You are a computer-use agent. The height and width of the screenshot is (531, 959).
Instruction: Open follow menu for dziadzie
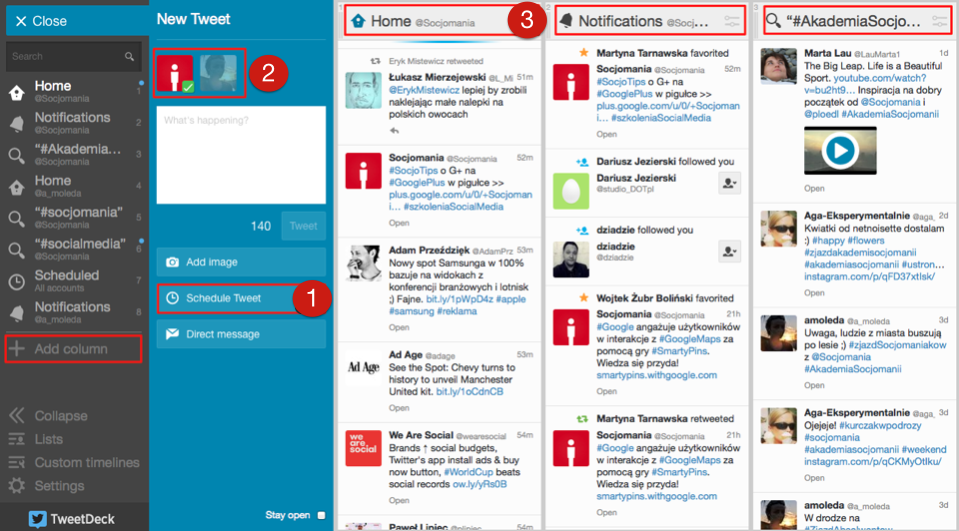point(729,251)
